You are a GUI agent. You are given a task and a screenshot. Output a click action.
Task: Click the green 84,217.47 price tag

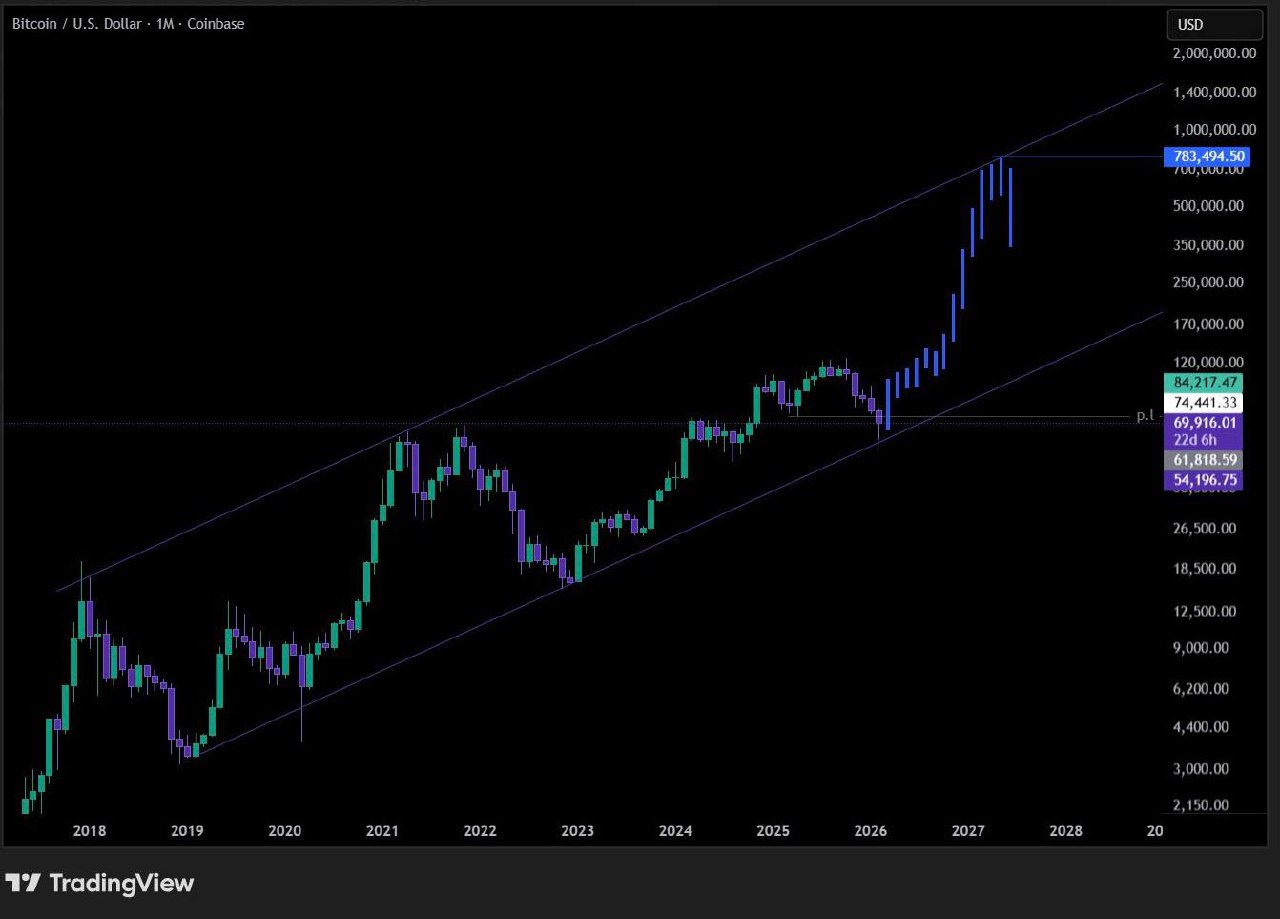pos(1206,382)
